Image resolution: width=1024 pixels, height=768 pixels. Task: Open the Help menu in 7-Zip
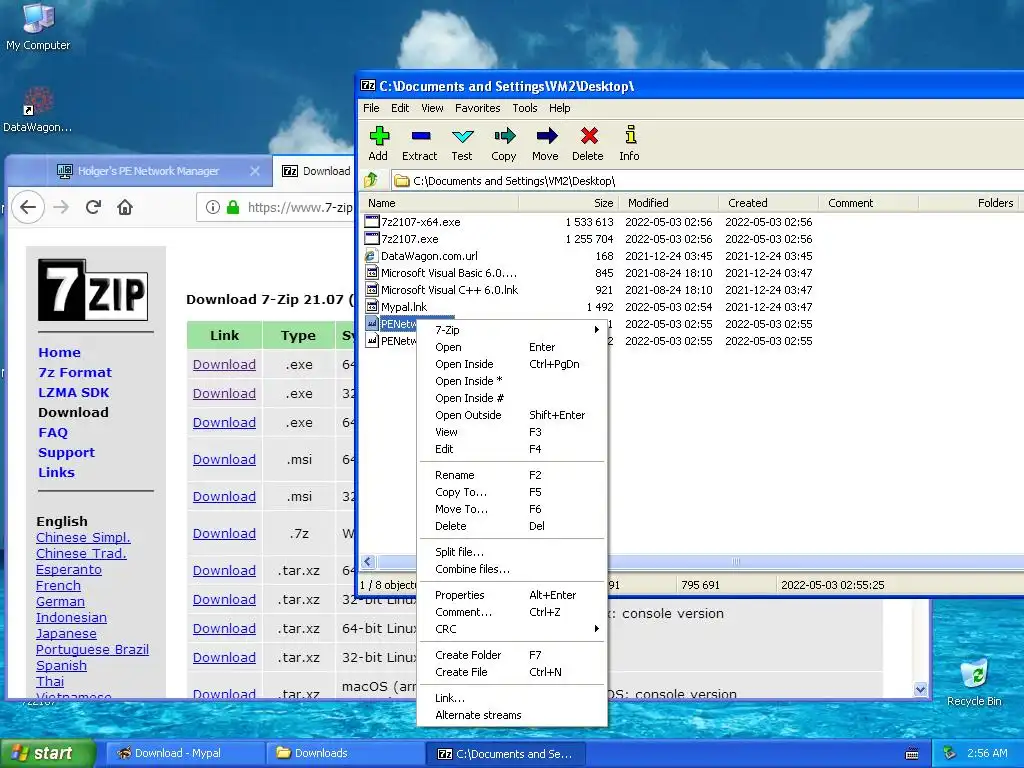click(559, 108)
